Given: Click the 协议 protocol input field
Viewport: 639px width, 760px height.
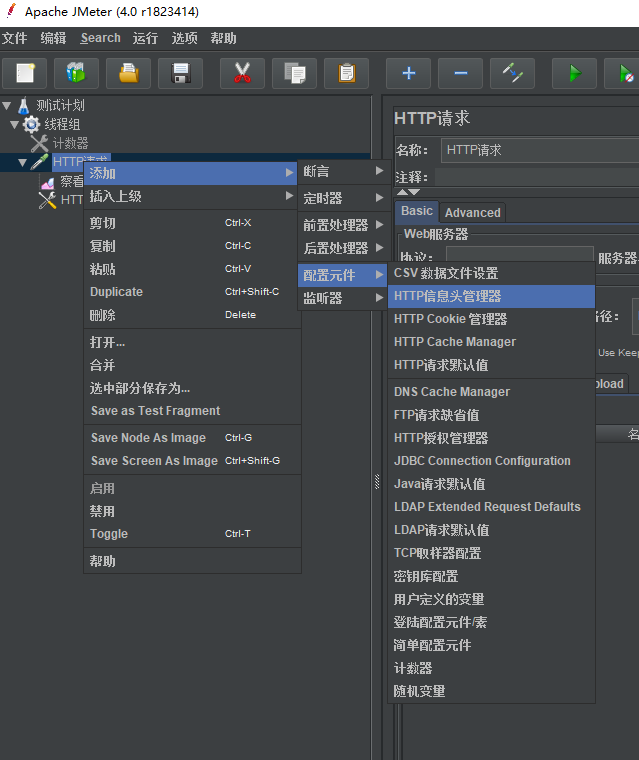Looking at the screenshot, I should tap(520, 255).
